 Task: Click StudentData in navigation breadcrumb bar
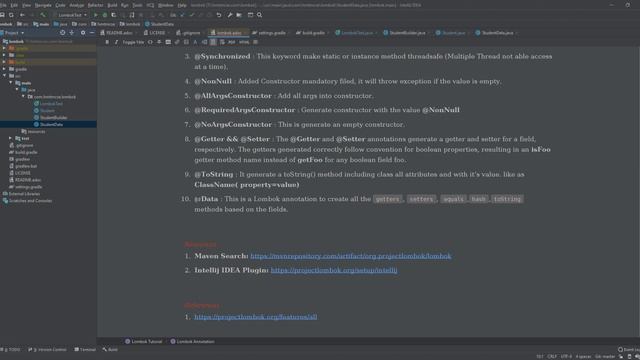click(x=160, y=24)
